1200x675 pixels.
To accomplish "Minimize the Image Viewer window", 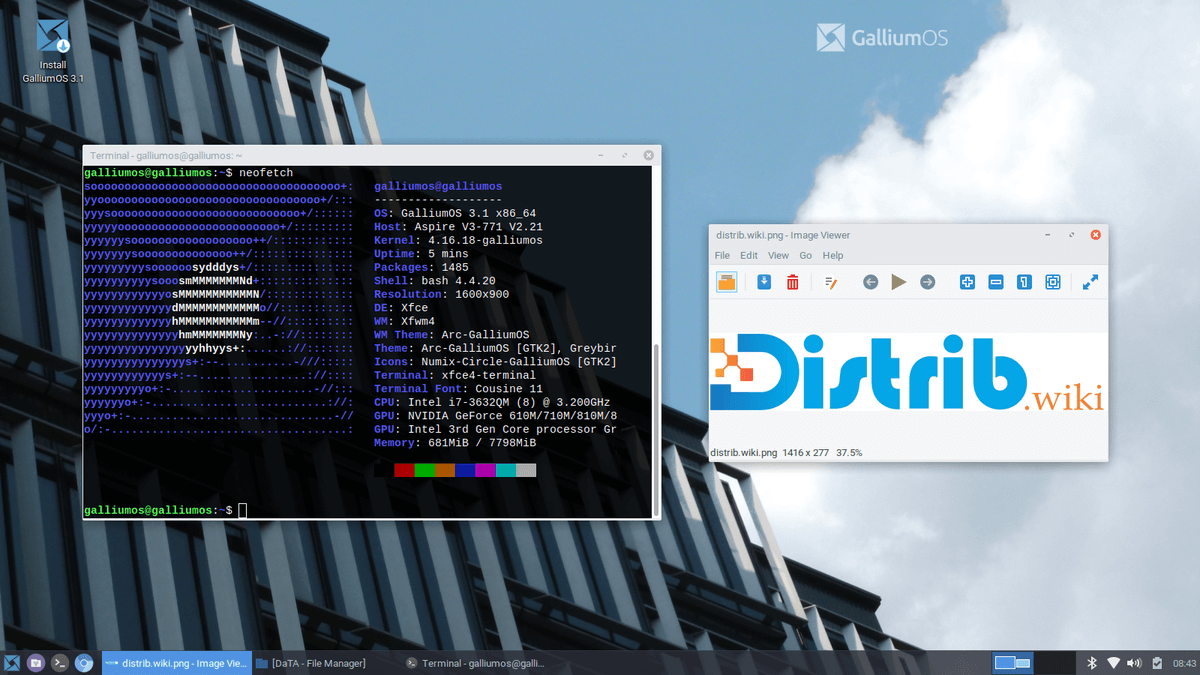I will point(1047,235).
